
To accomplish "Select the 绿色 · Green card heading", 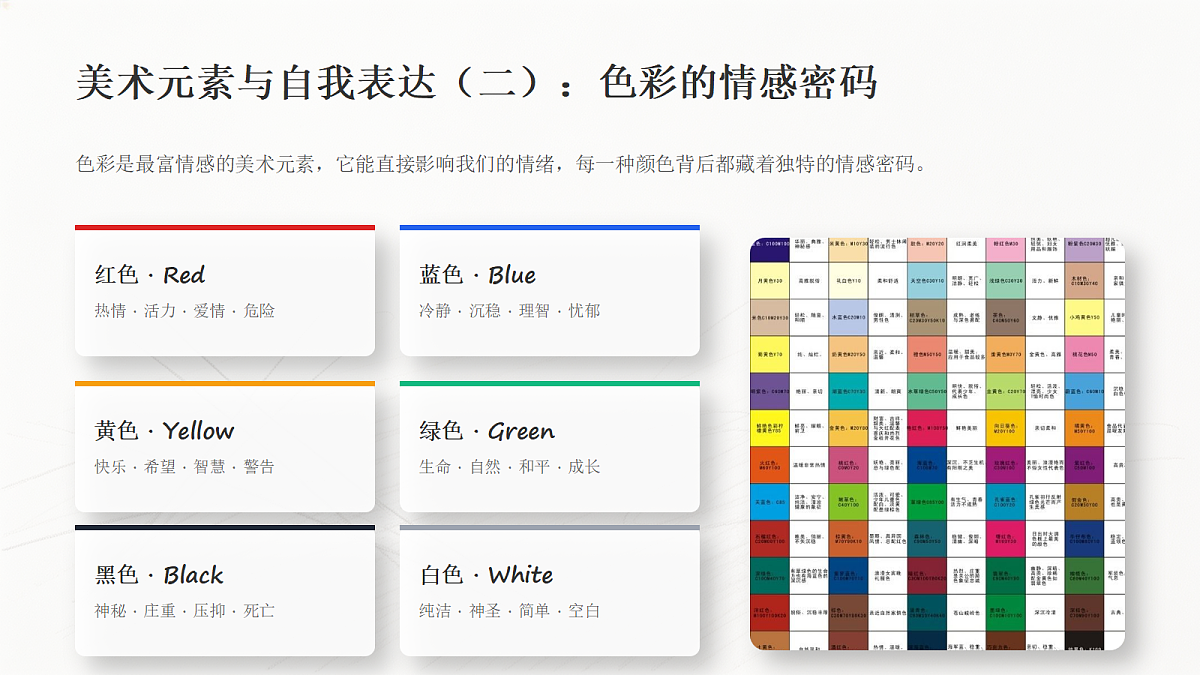I will (x=487, y=431).
